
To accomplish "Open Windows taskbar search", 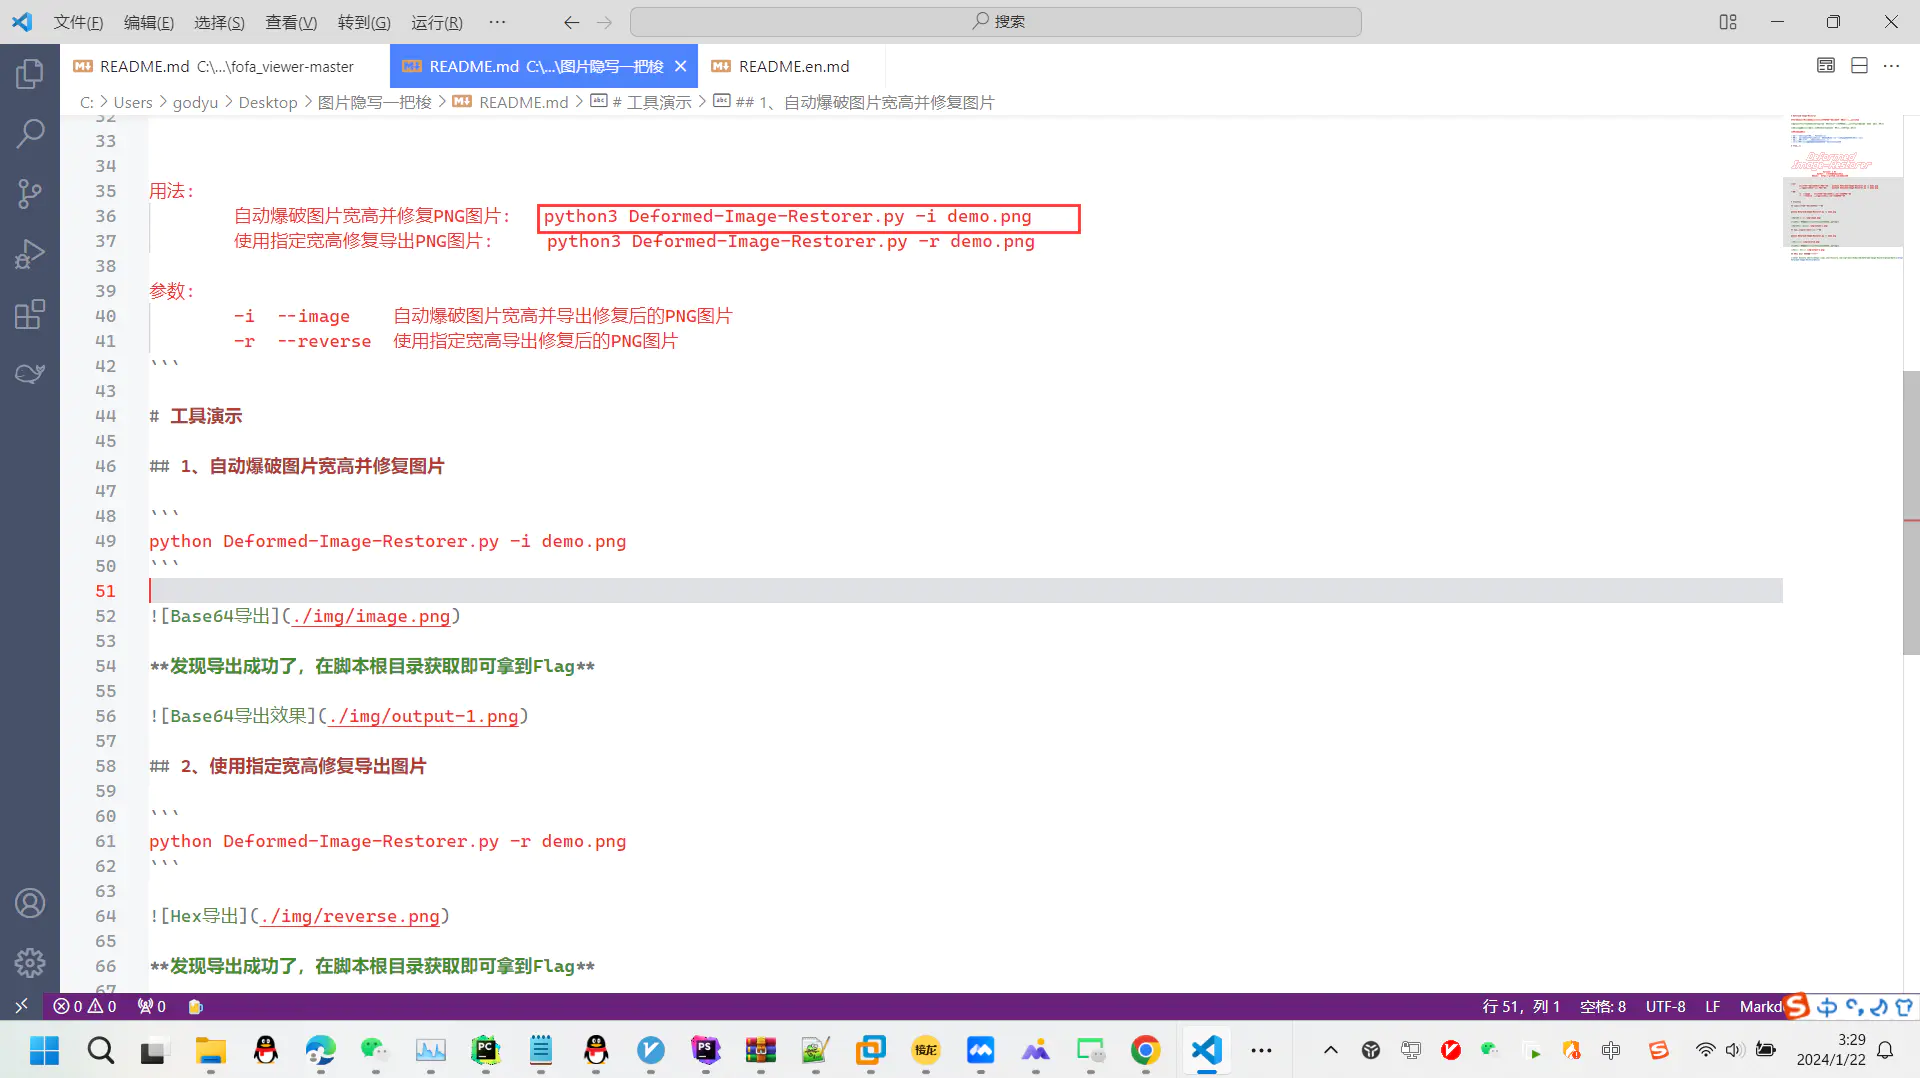I will pos(100,1050).
